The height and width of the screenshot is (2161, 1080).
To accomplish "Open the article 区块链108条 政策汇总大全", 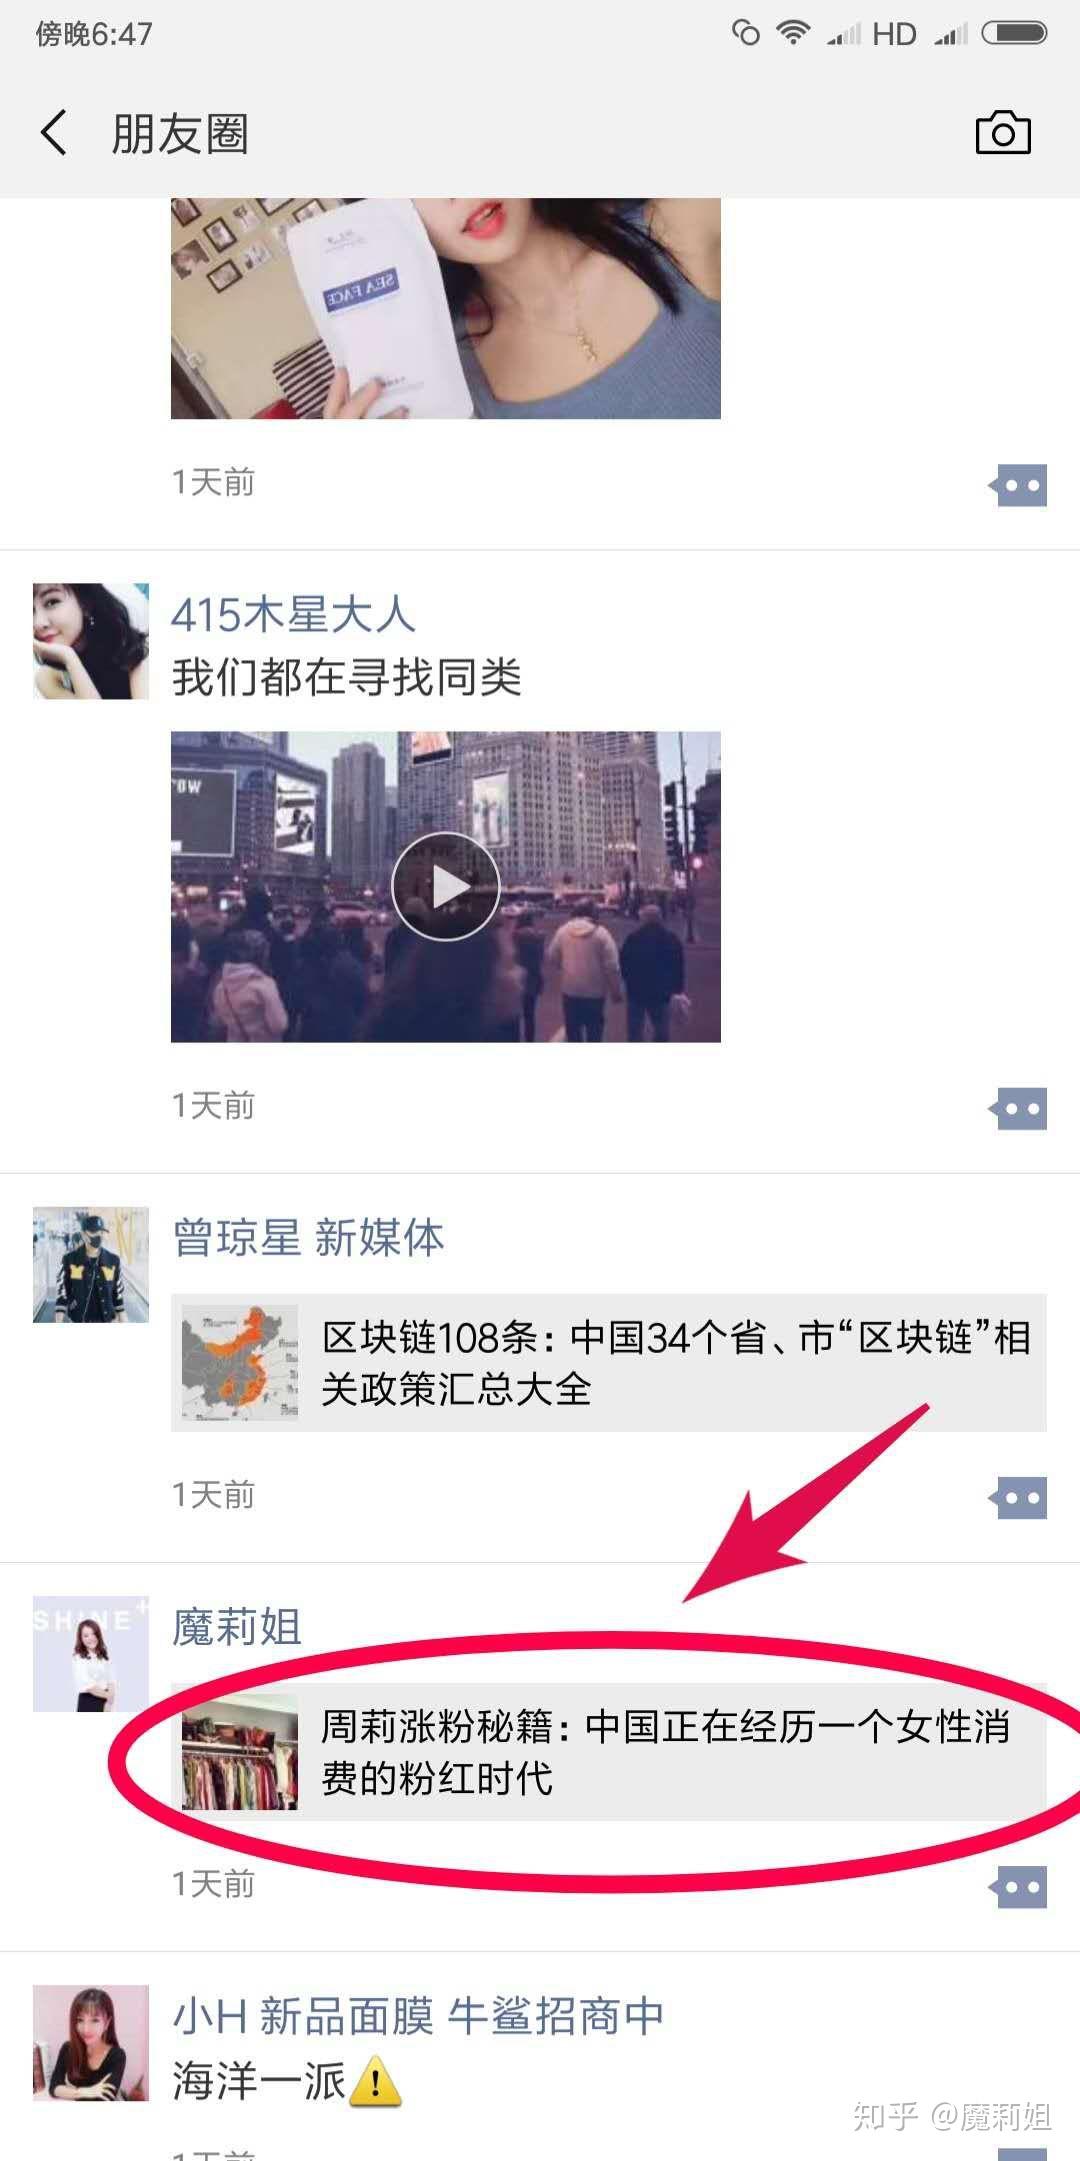I will [x=609, y=1362].
